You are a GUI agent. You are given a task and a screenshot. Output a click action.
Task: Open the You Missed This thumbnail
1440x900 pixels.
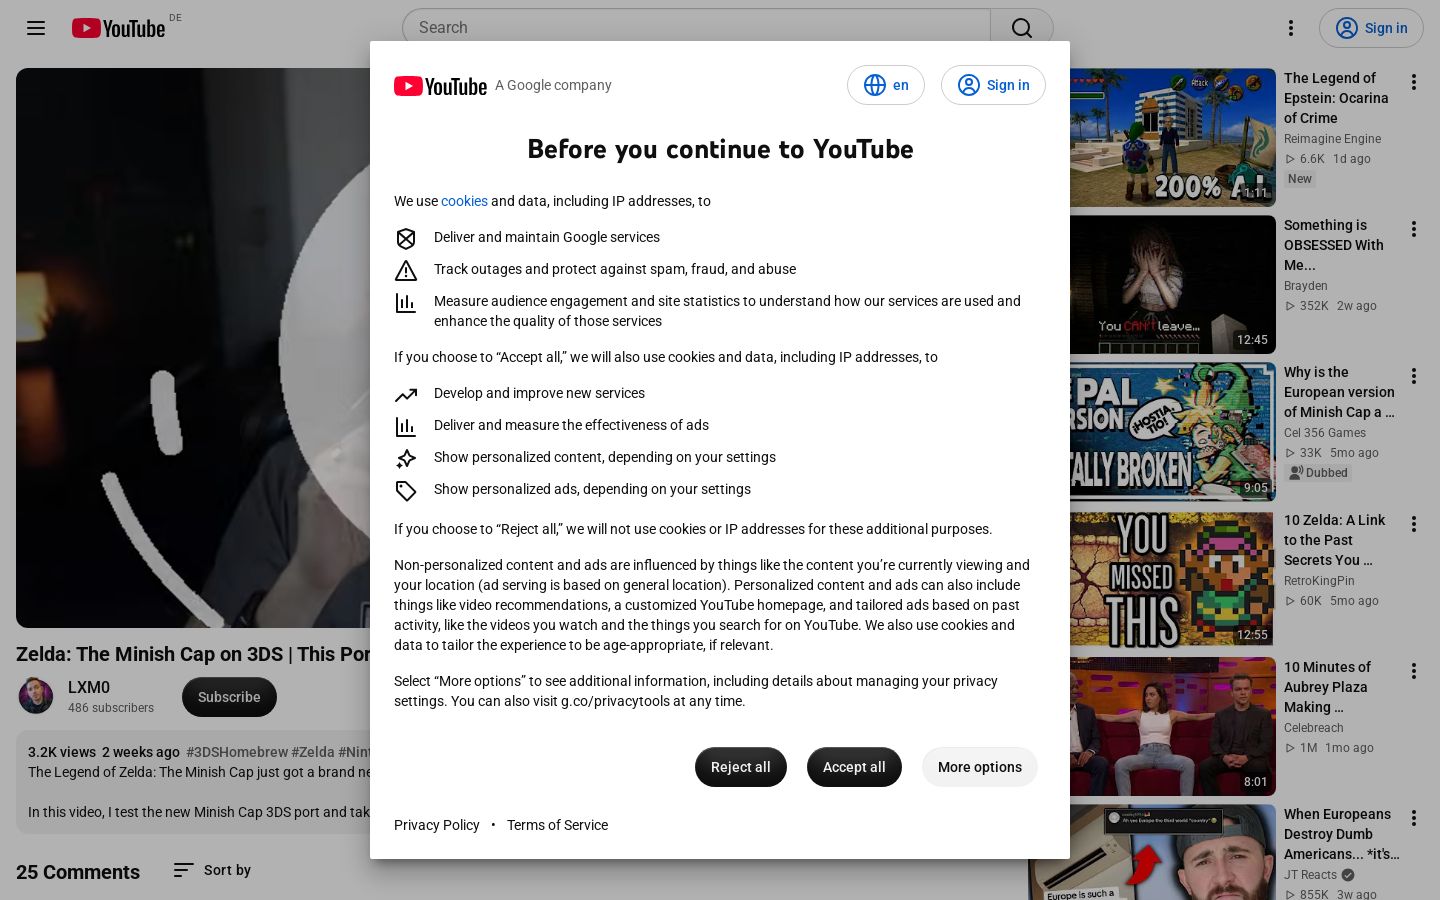pyautogui.click(x=1173, y=579)
